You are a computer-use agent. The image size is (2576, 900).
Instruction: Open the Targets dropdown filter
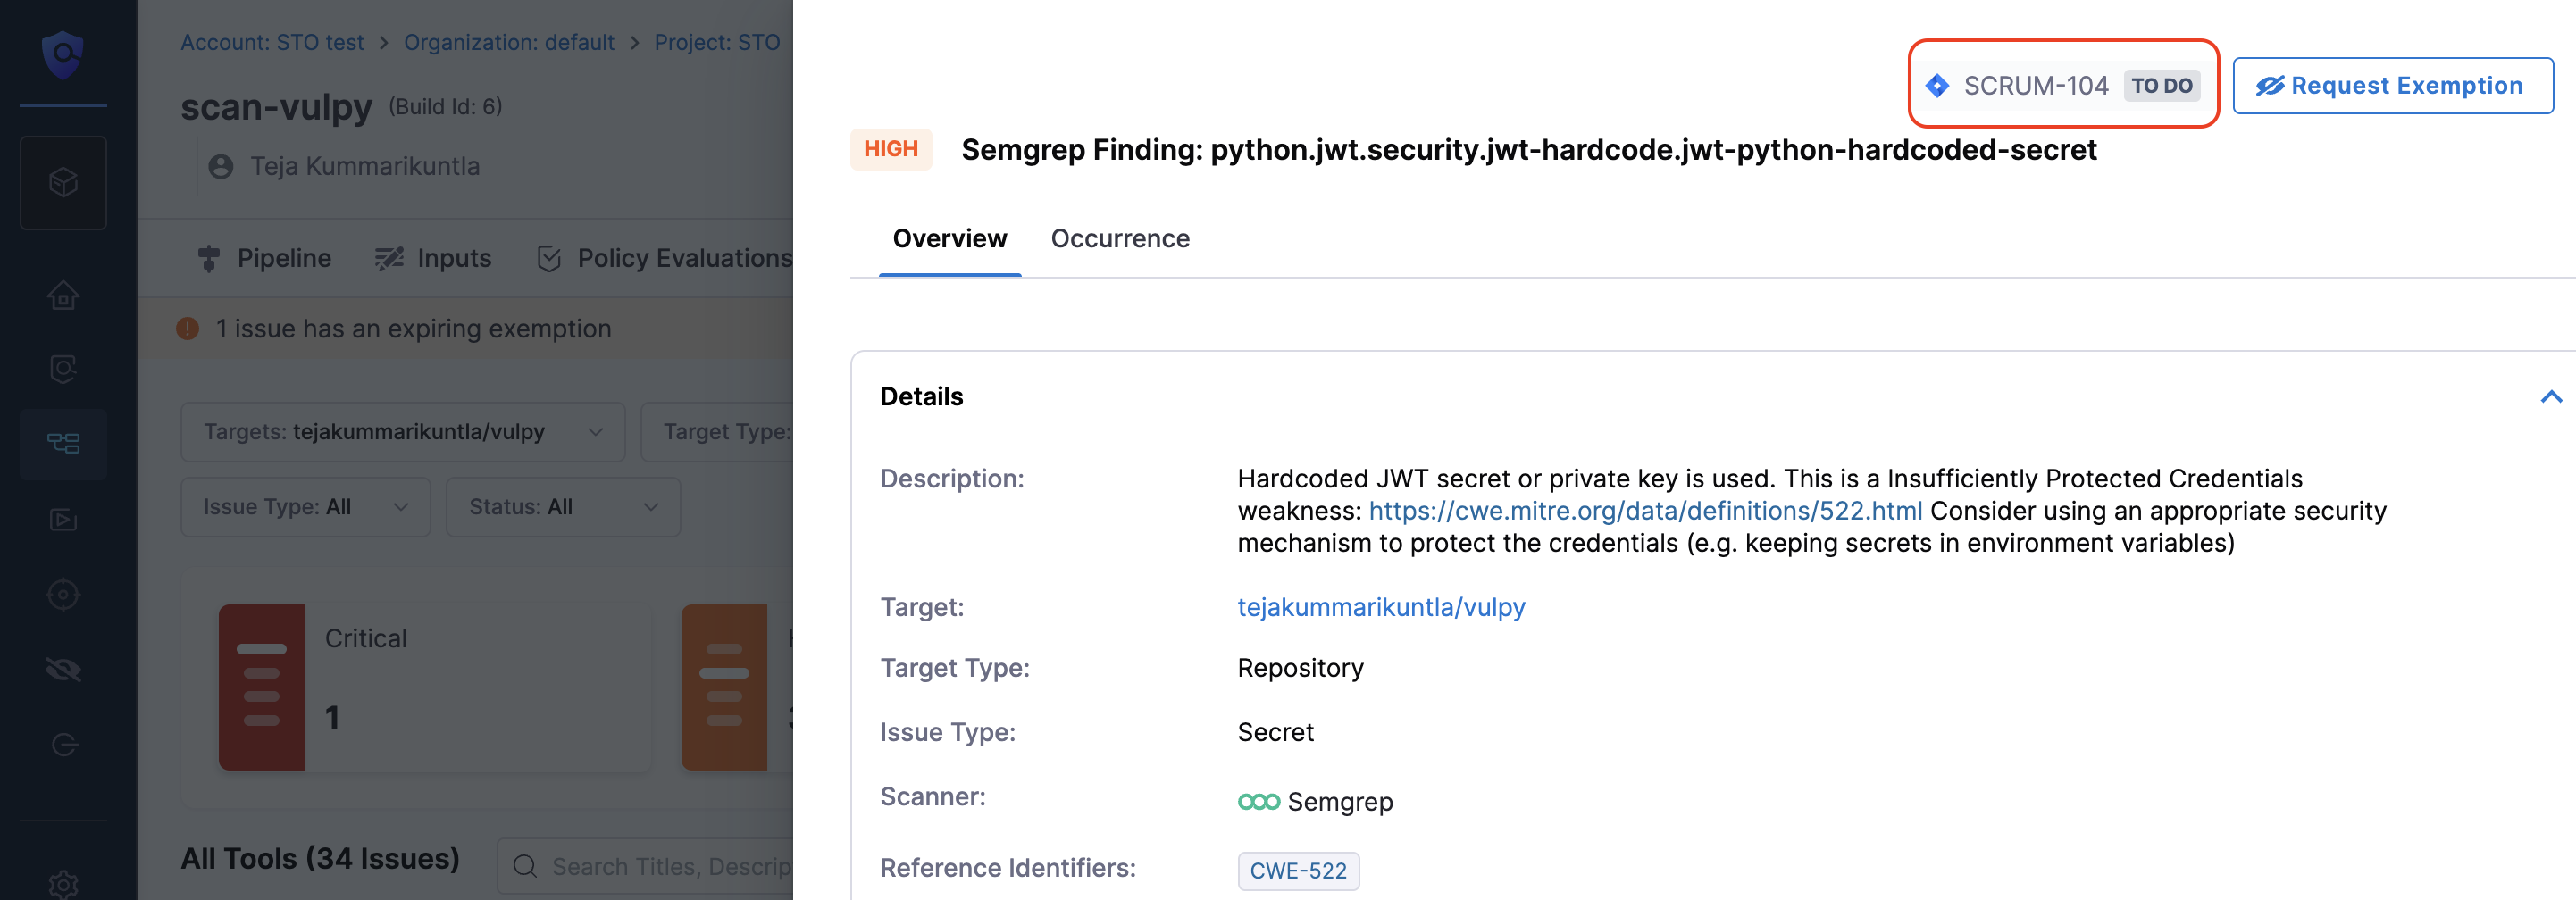pos(402,432)
